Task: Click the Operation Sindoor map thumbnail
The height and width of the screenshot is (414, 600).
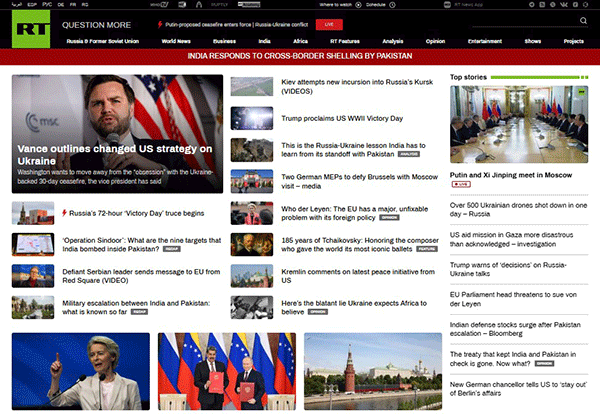Action: pyautogui.click(x=33, y=244)
